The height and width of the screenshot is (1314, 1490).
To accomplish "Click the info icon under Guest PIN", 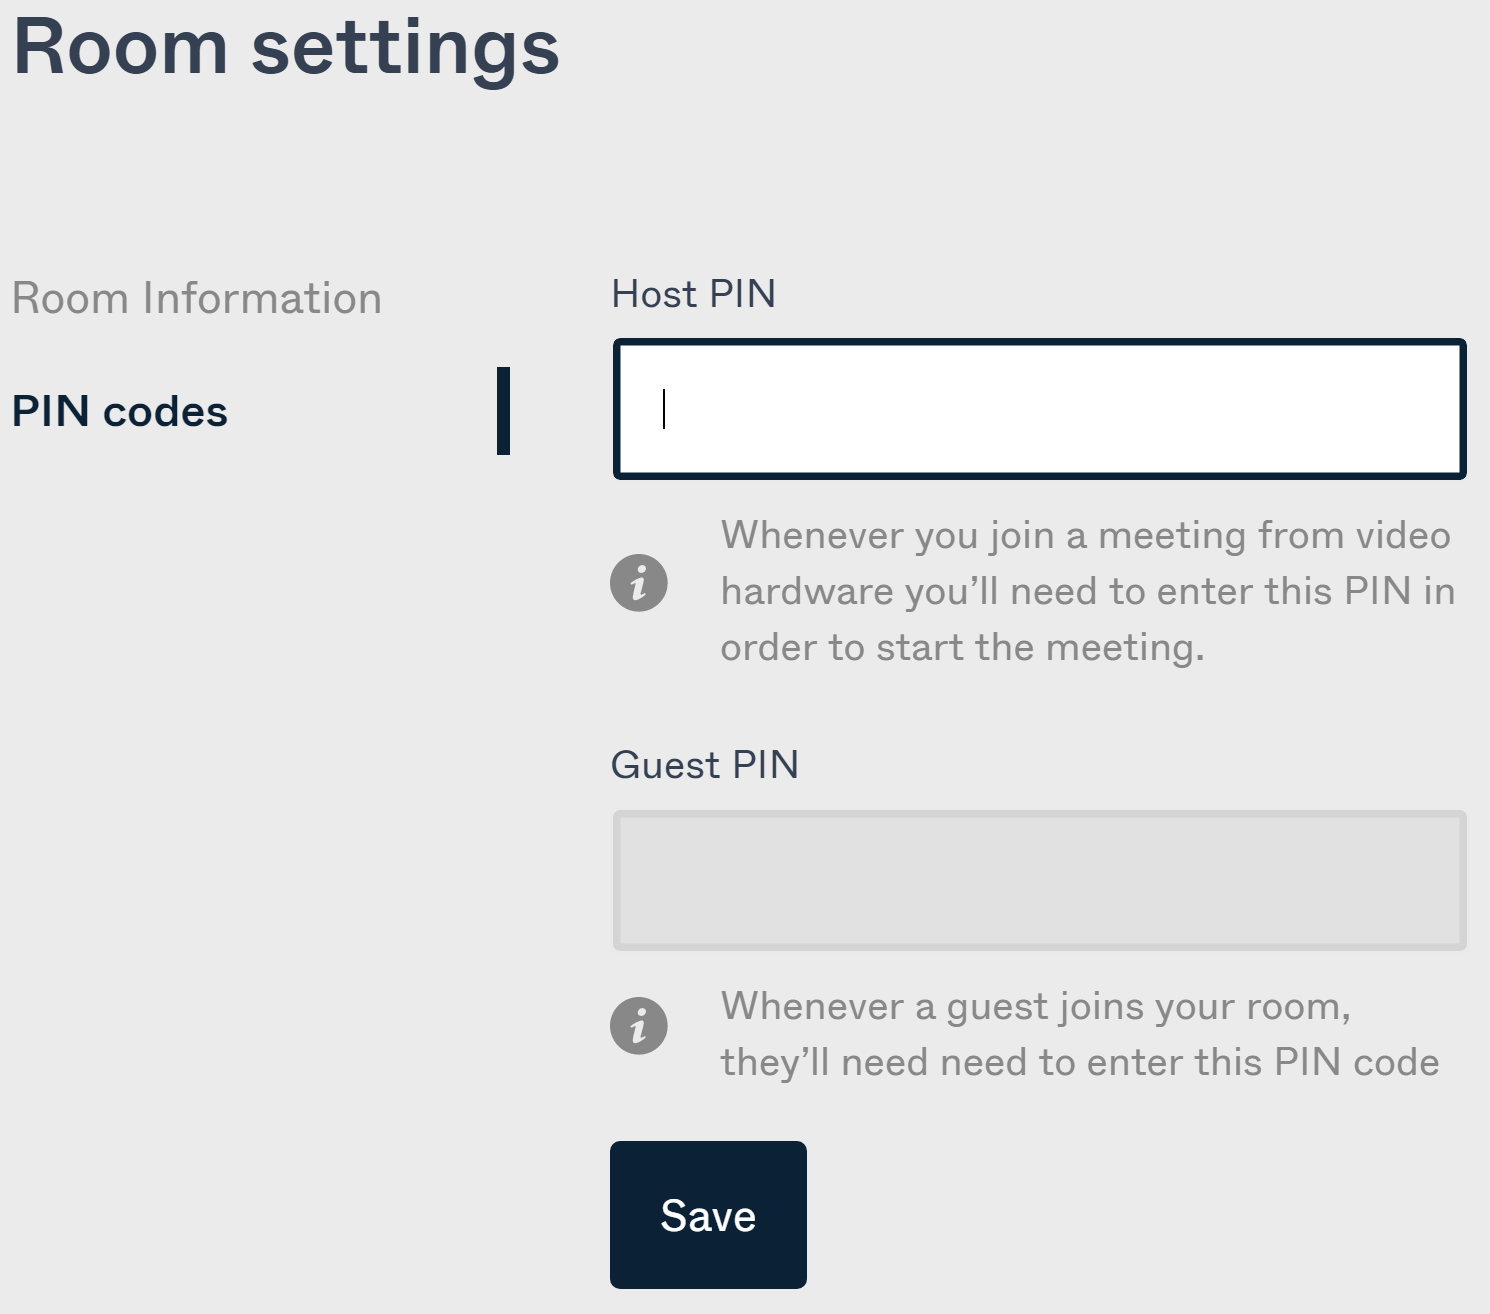I will point(639,1026).
